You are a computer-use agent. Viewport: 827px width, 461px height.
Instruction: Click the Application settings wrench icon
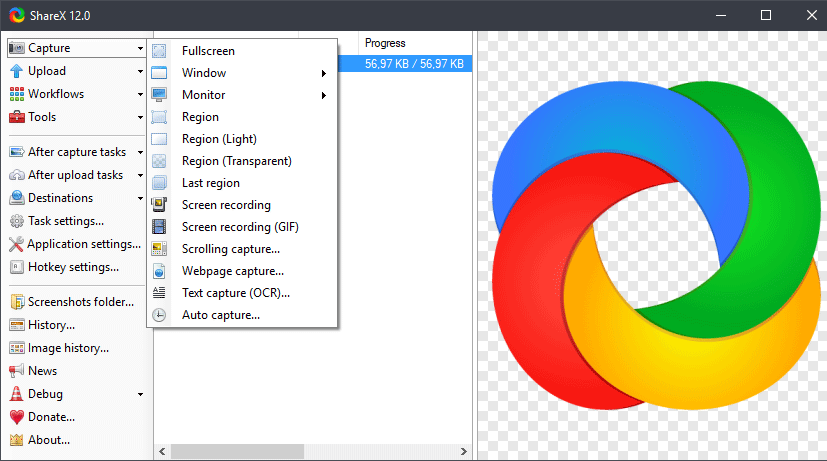tap(16, 244)
